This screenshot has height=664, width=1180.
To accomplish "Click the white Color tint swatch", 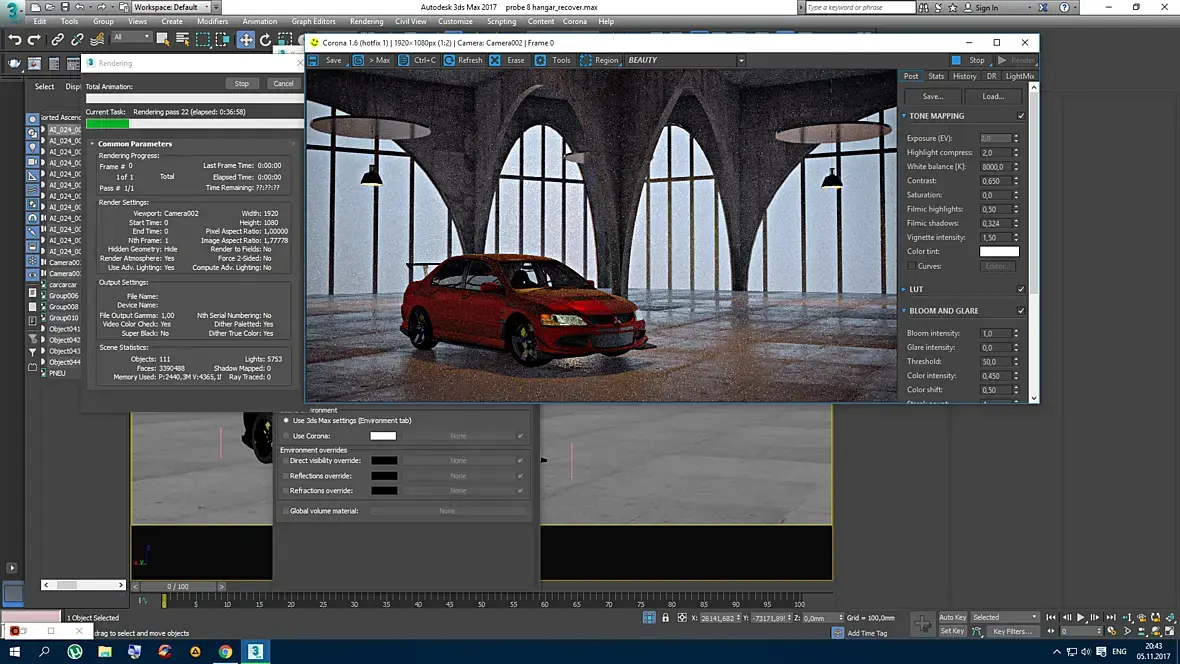I will click(998, 252).
